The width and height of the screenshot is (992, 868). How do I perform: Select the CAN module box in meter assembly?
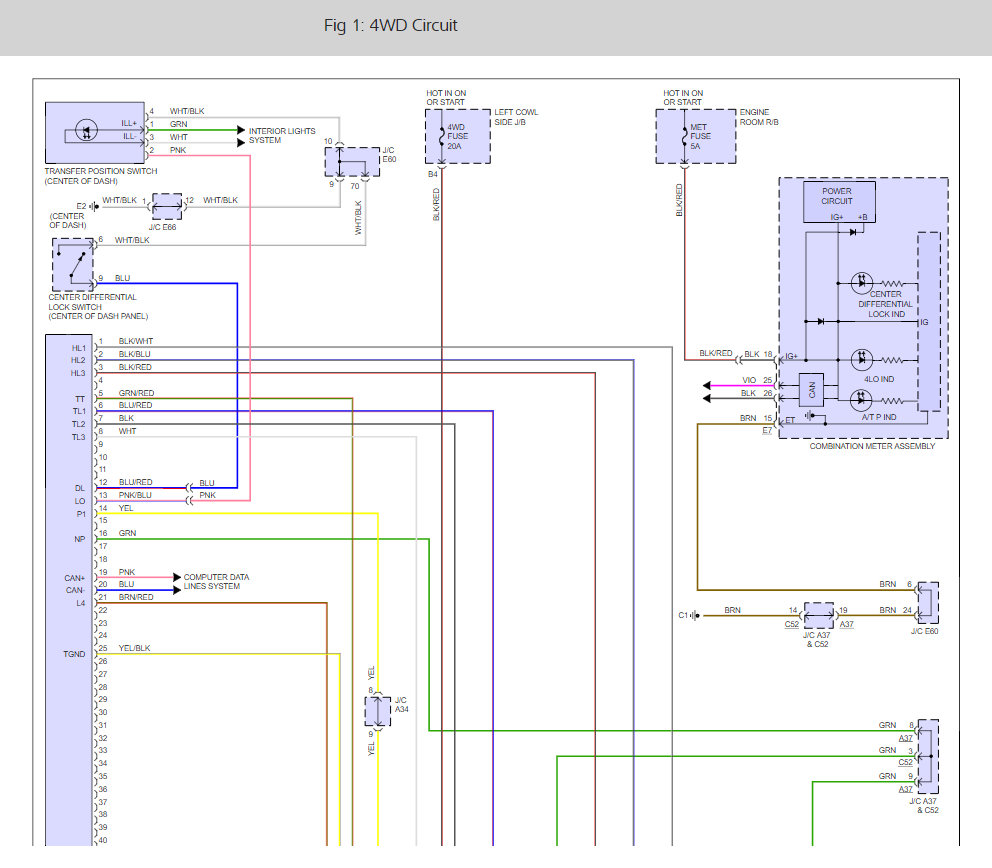(811, 390)
